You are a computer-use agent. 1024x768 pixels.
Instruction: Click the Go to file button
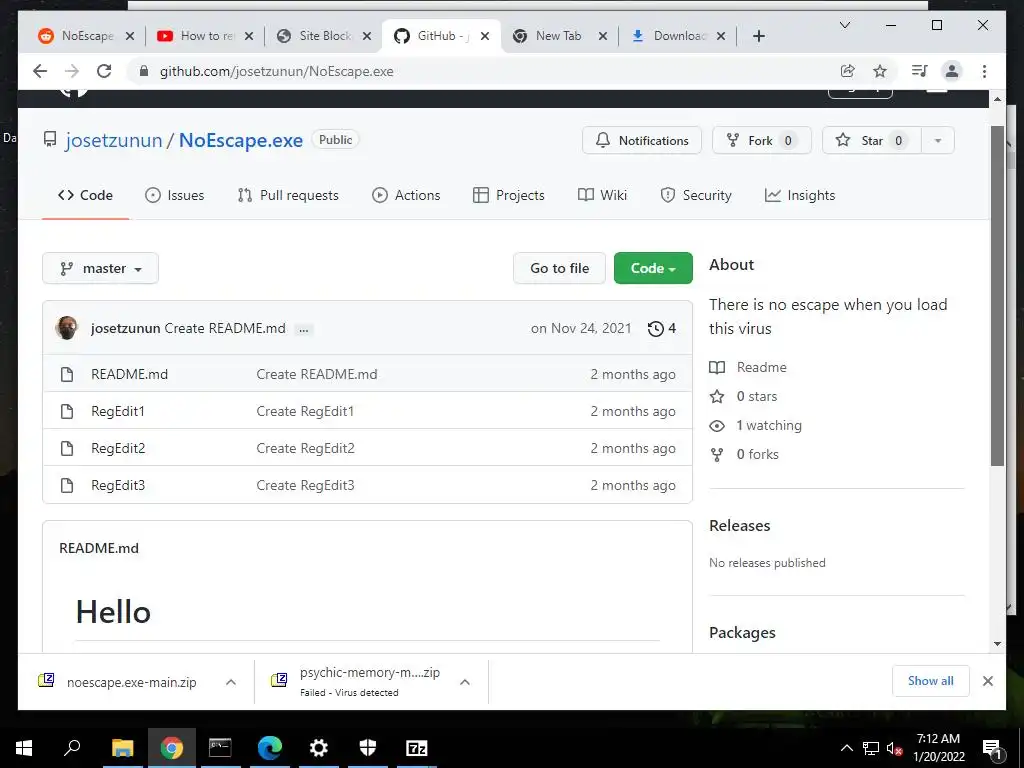pyautogui.click(x=560, y=268)
